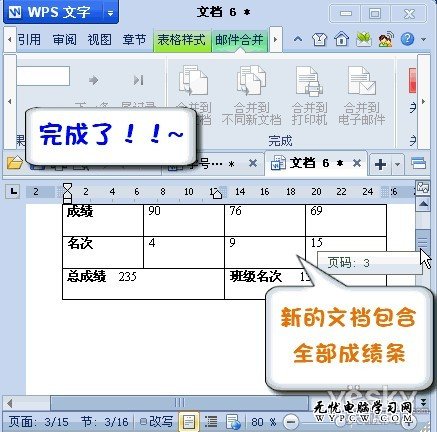Toggle 改写 overwrite mode
Image resolution: width=437 pixels, height=432 pixels.
pos(157,422)
